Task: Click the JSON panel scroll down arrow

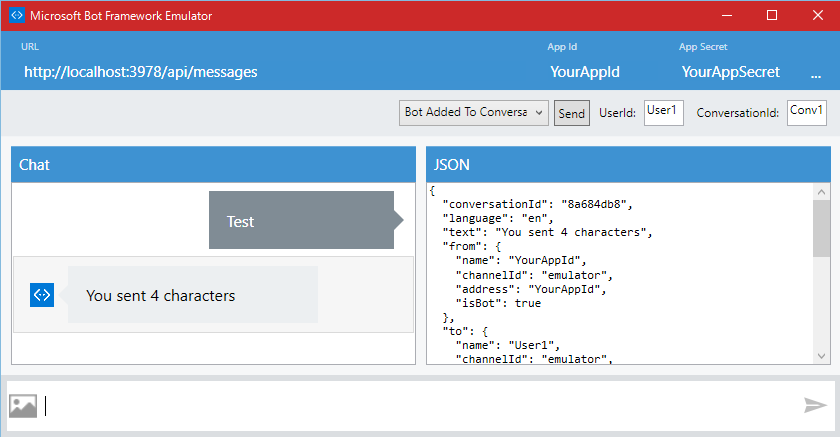Action: (x=821, y=356)
